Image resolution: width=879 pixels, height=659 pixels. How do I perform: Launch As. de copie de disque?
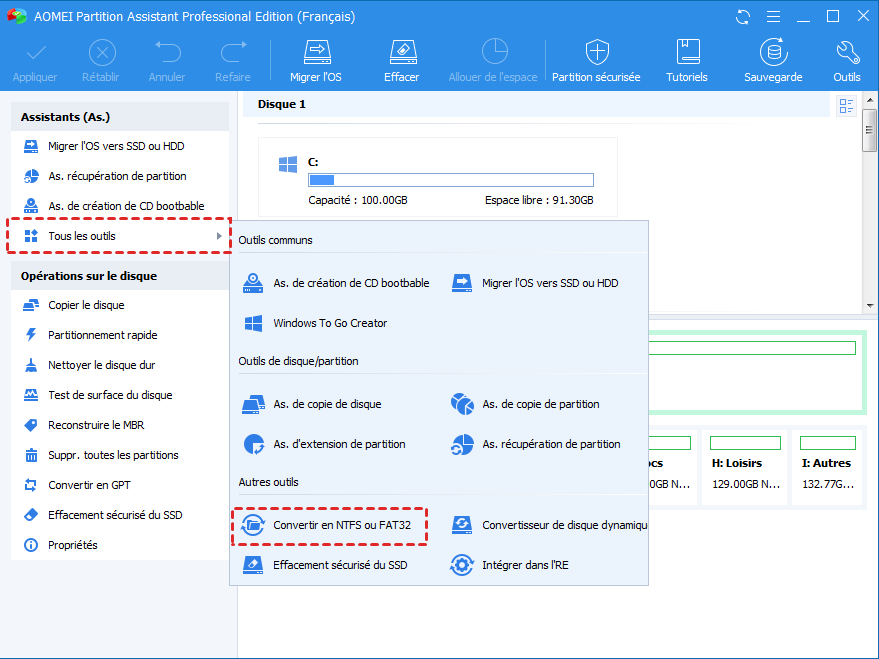[x=312, y=404]
